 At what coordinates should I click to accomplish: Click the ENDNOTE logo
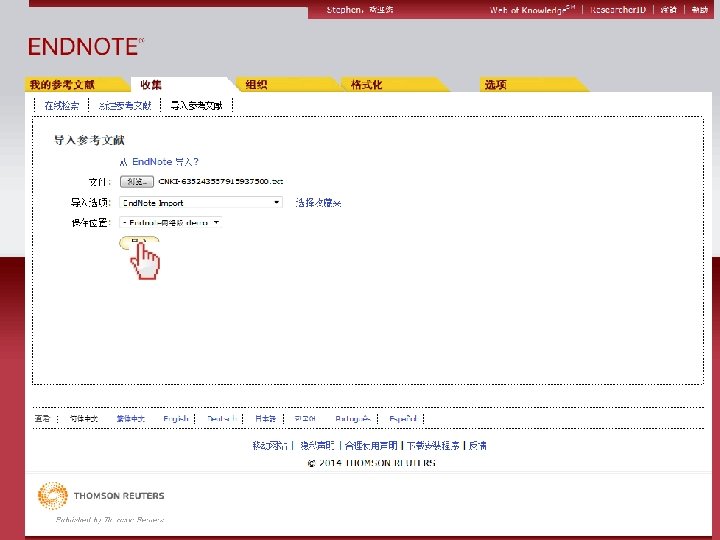85,46
